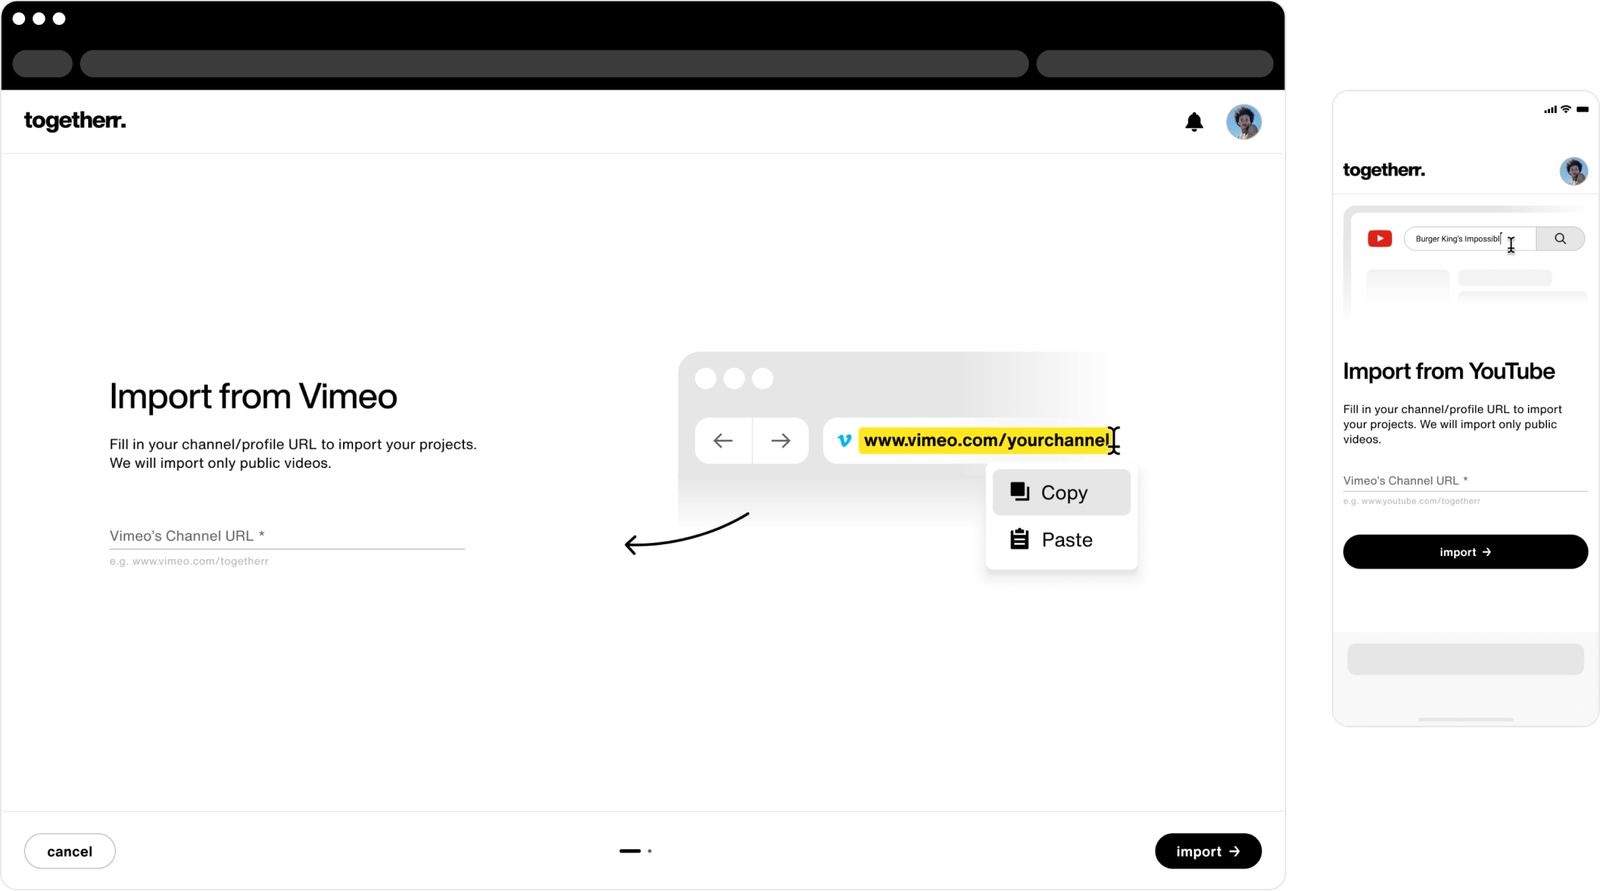Open user avatar in mobile view

1573,171
